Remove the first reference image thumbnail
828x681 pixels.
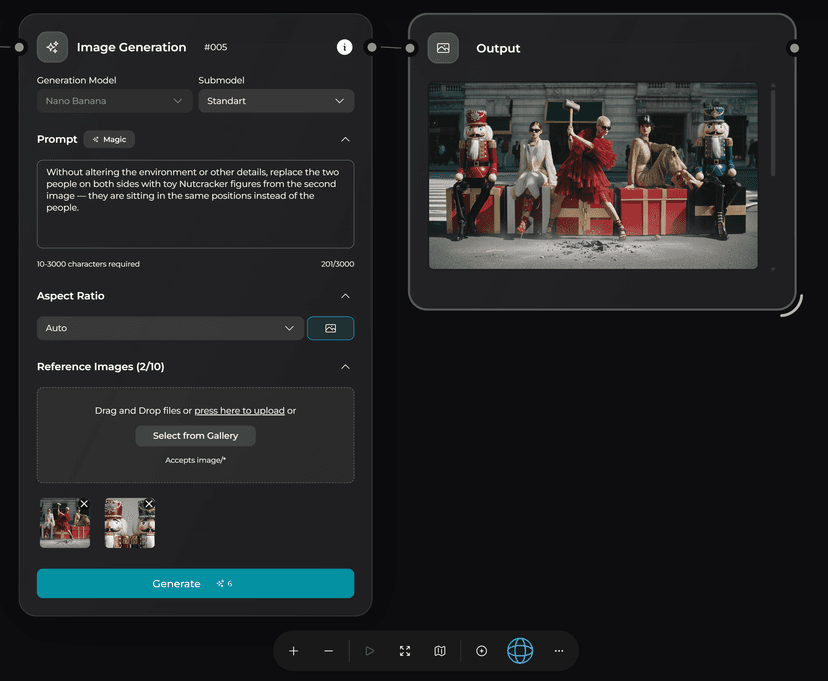(x=84, y=504)
